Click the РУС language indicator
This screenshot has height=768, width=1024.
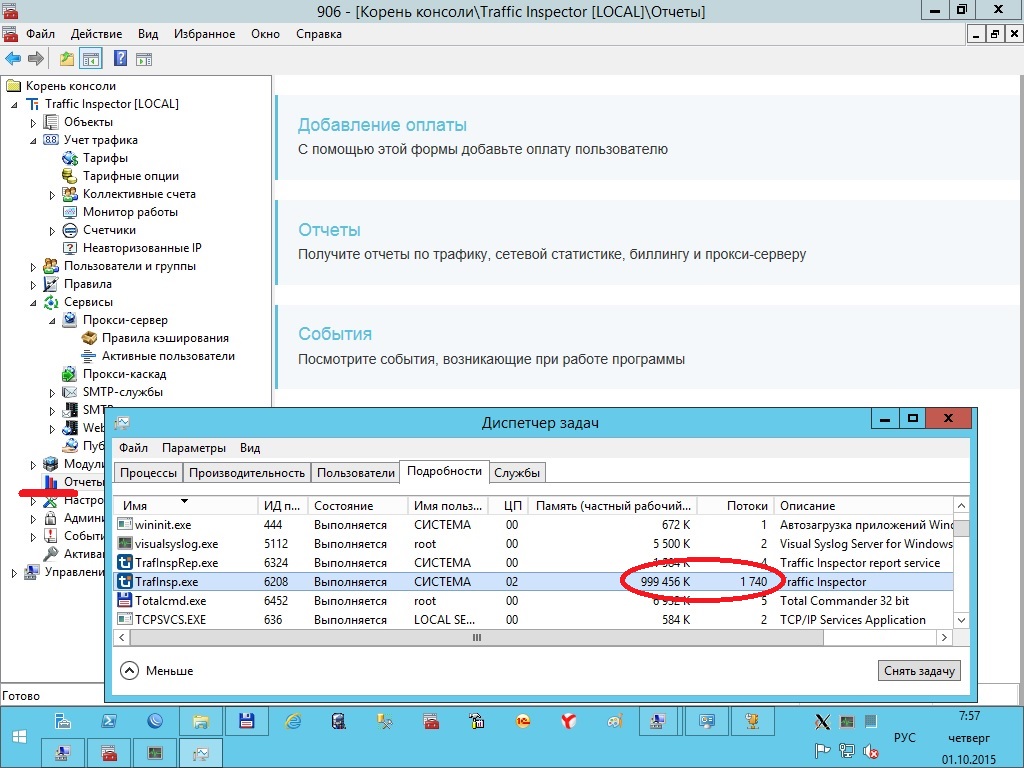tap(904, 737)
